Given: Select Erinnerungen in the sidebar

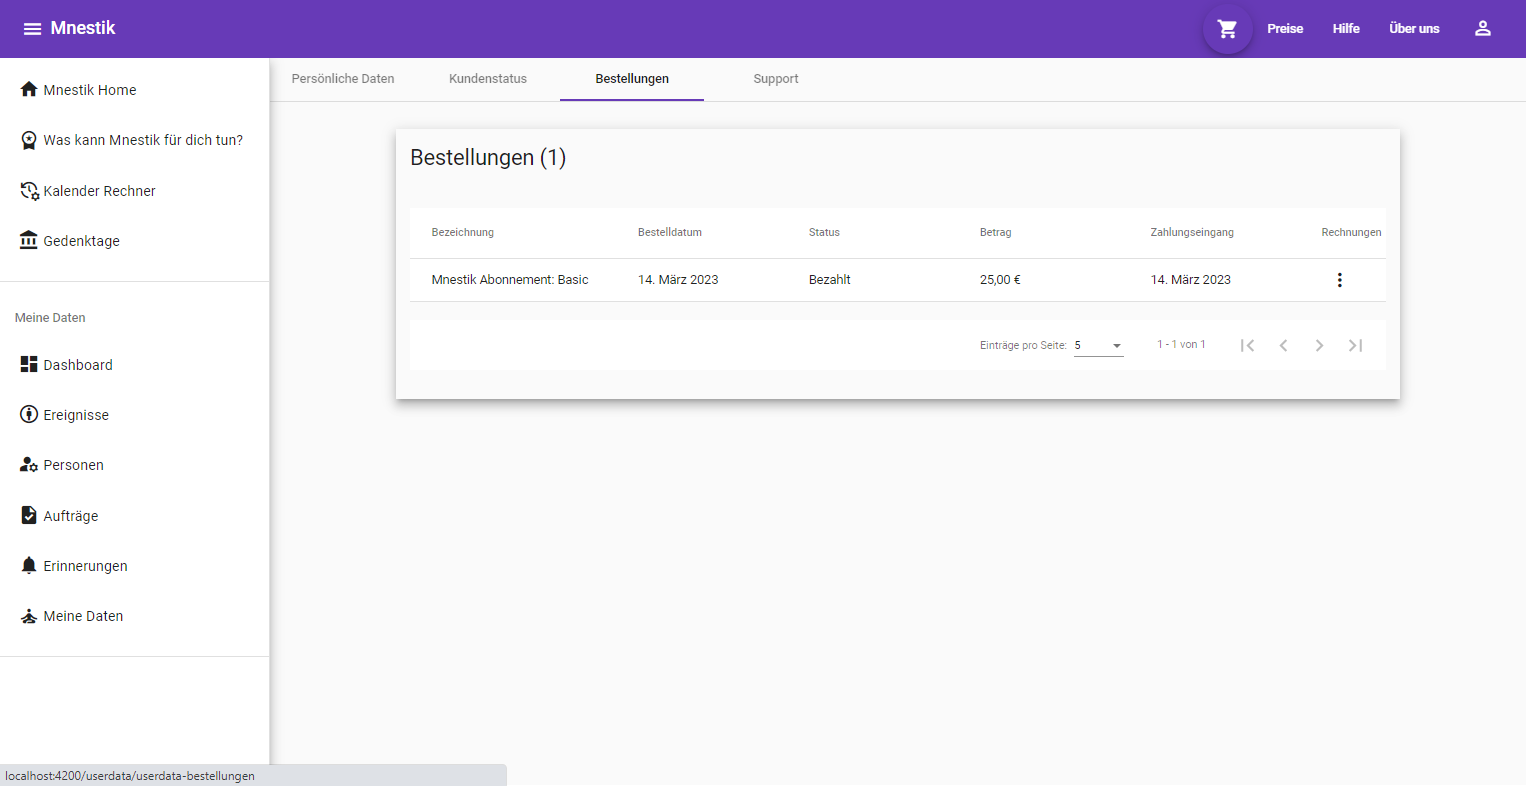Looking at the screenshot, I should pos(85,566).
